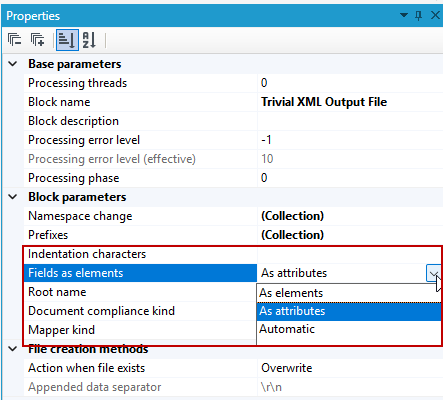Collapse the Block parameters section

[x=13, y=197]
